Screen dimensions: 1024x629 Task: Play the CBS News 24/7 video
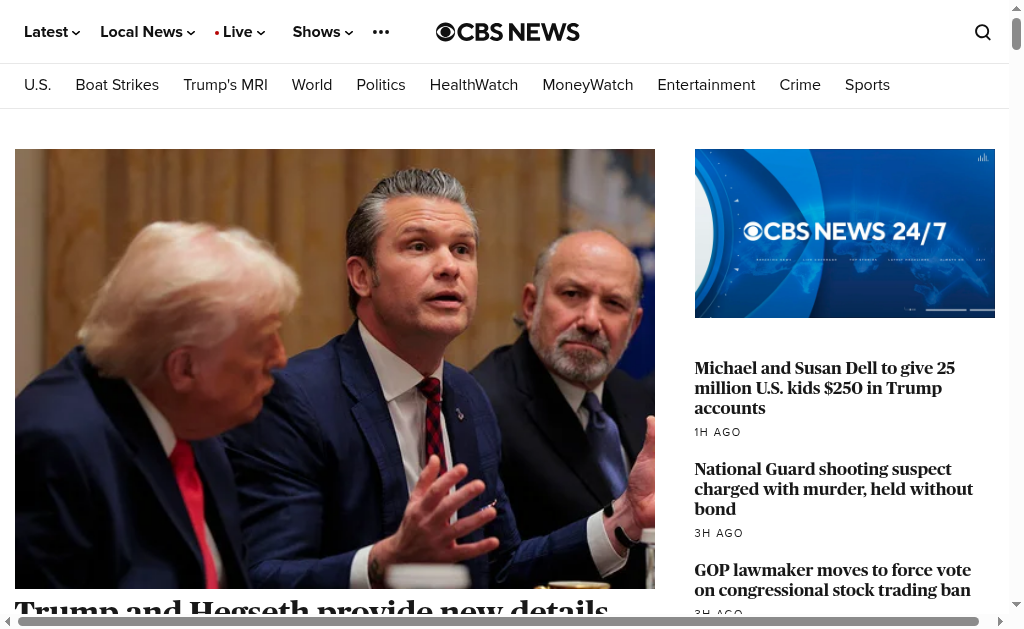tap(844, 233)
